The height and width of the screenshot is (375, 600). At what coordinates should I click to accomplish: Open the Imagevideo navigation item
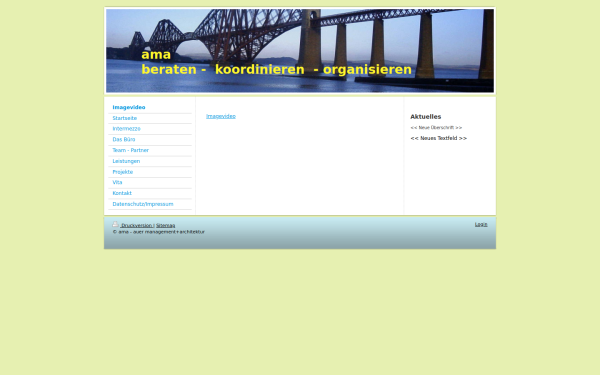150,108
